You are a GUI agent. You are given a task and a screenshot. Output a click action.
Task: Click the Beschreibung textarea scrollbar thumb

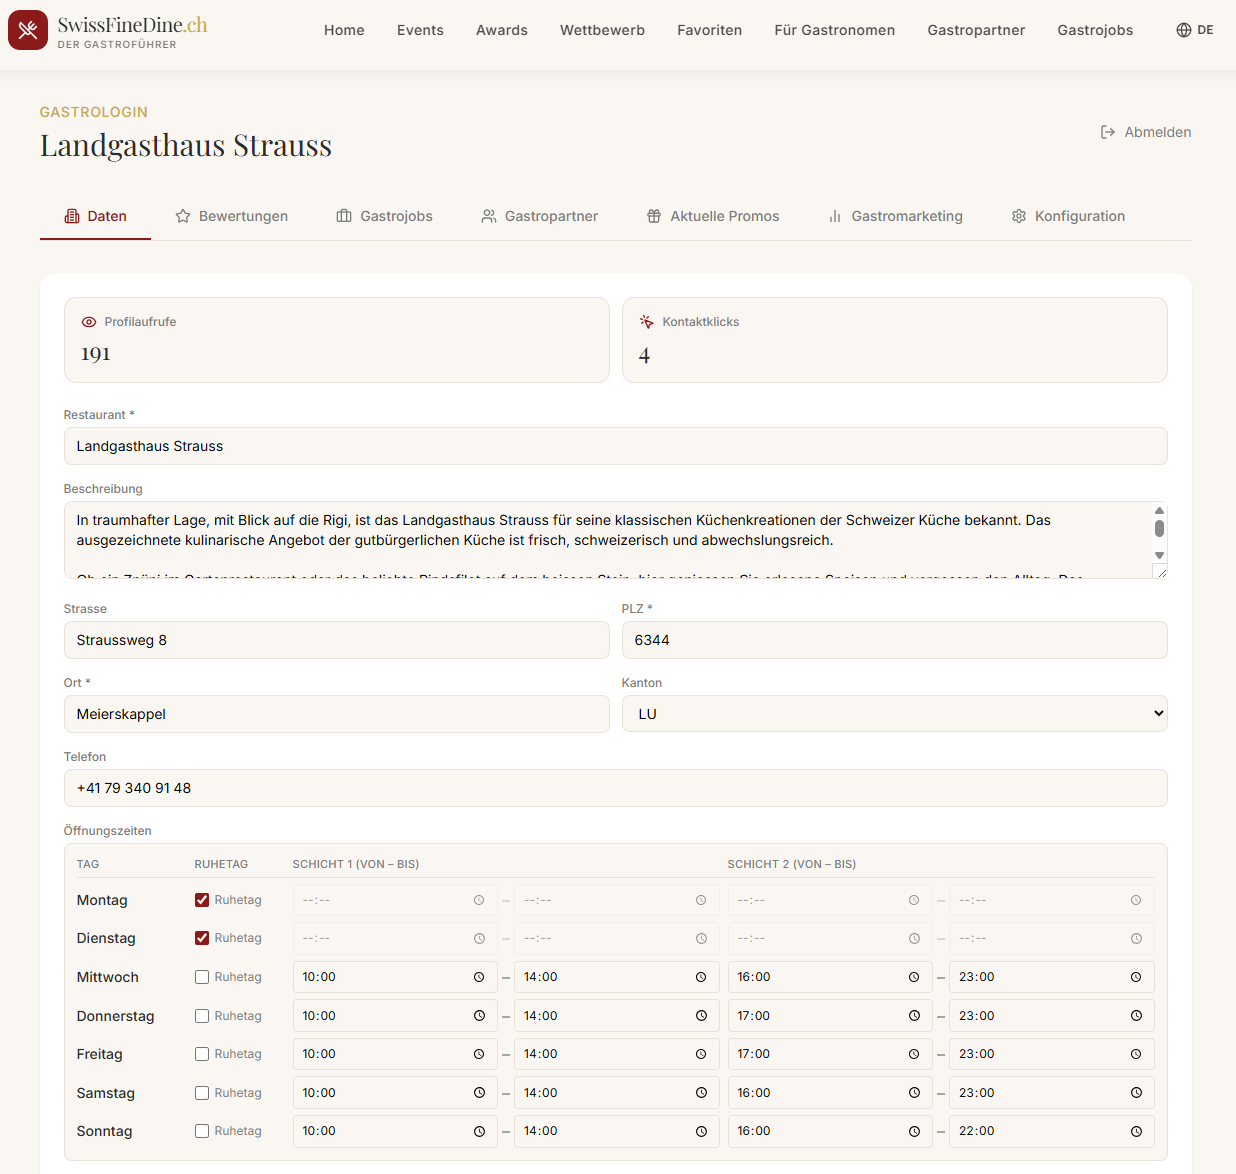[1159, 528]
